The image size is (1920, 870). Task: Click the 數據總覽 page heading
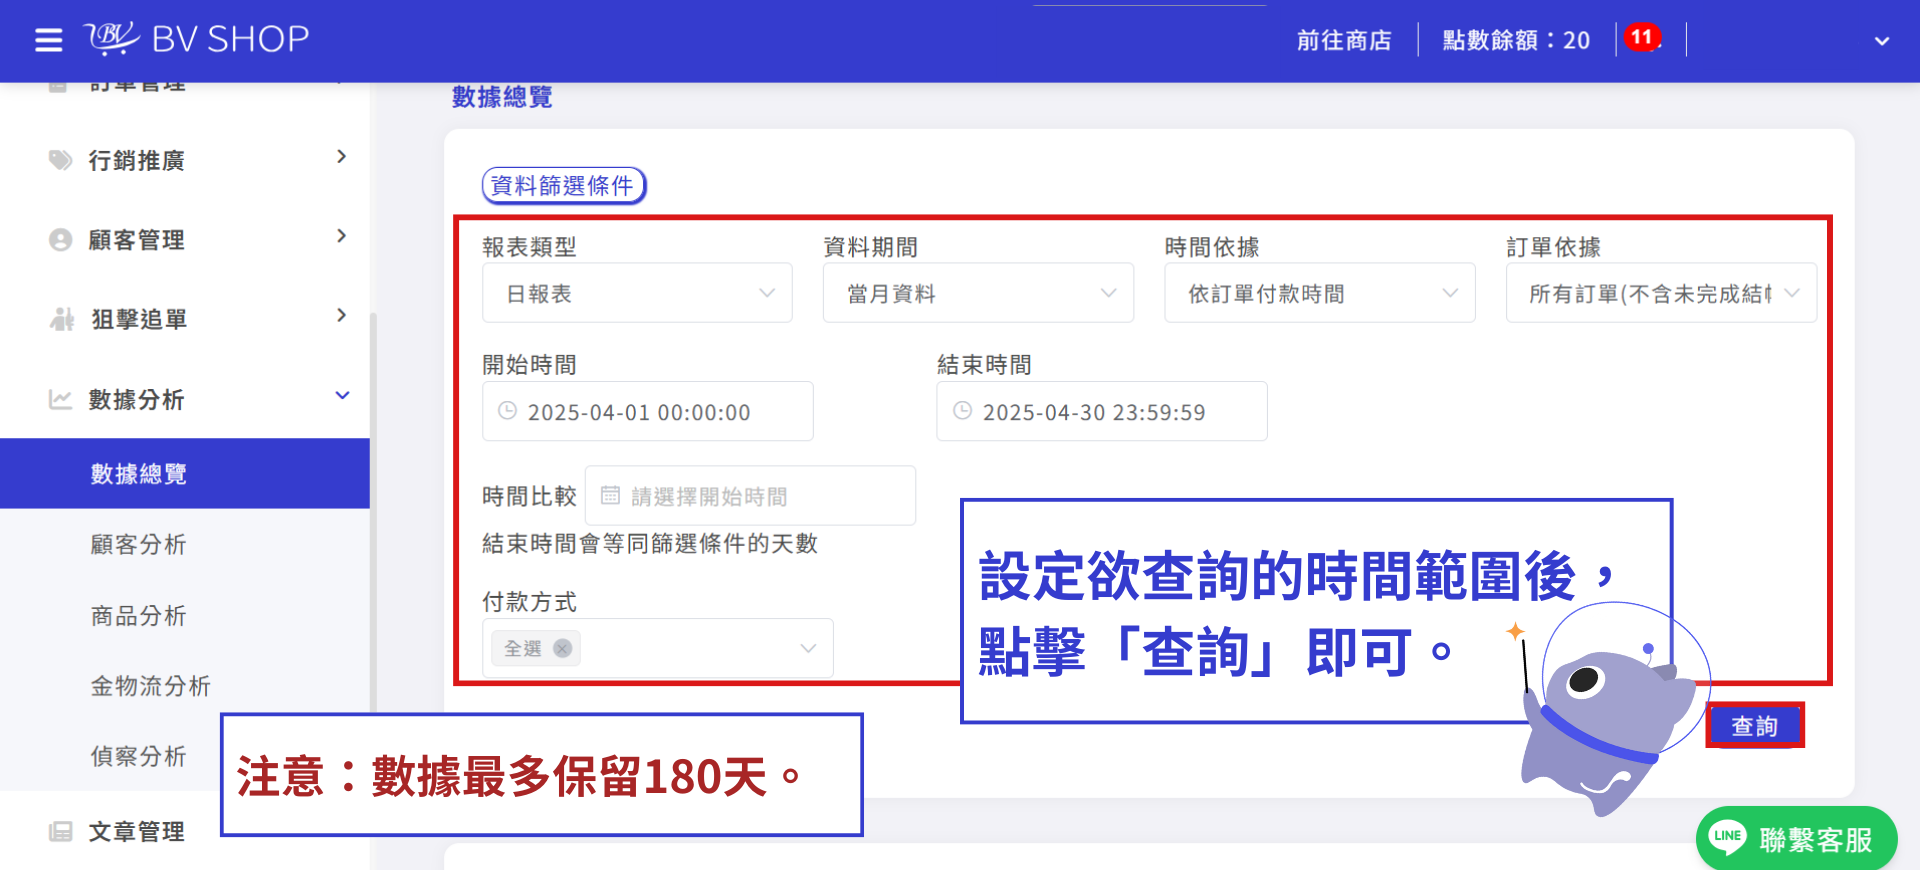coord(502,97)
